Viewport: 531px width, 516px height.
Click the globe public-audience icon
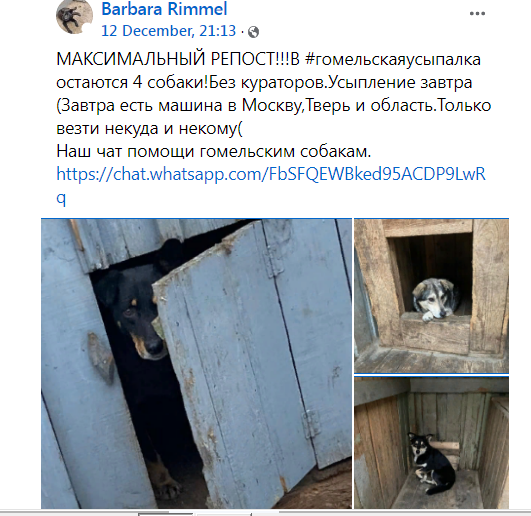pos(253,32)
